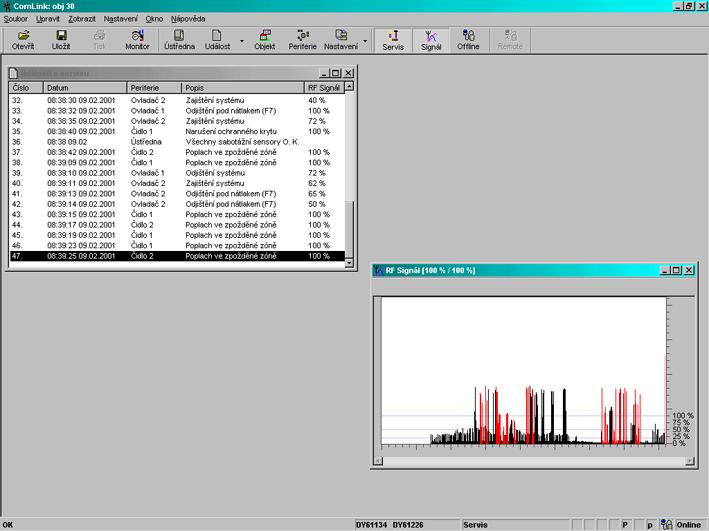Screen dimensions: 709x531
Task: Open a file with Otevřít toolbar button
Action: (23, 40)
